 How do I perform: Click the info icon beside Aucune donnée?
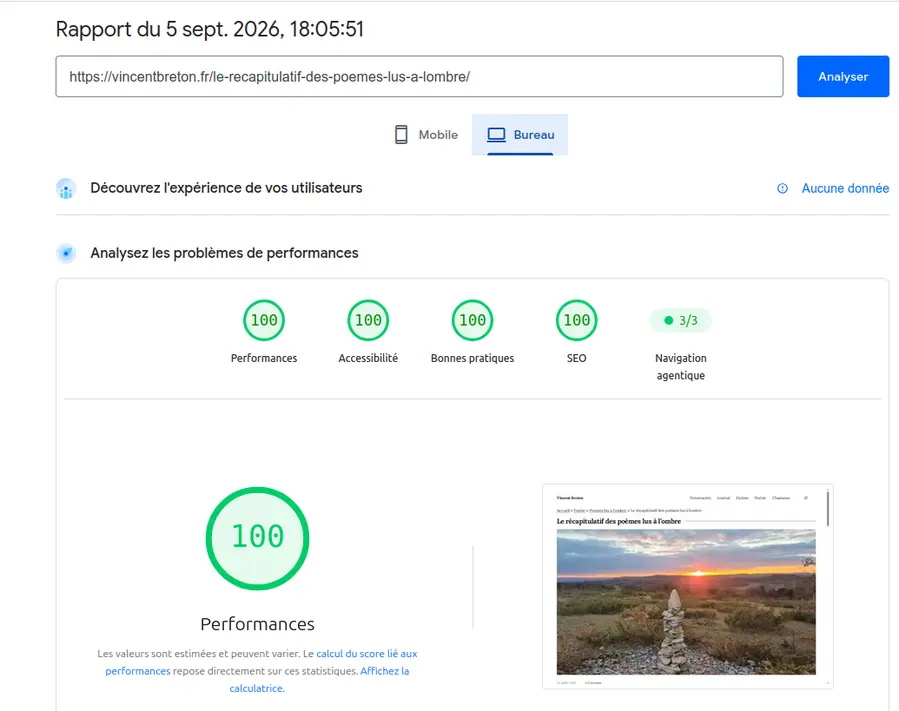(x=782, y=189)
